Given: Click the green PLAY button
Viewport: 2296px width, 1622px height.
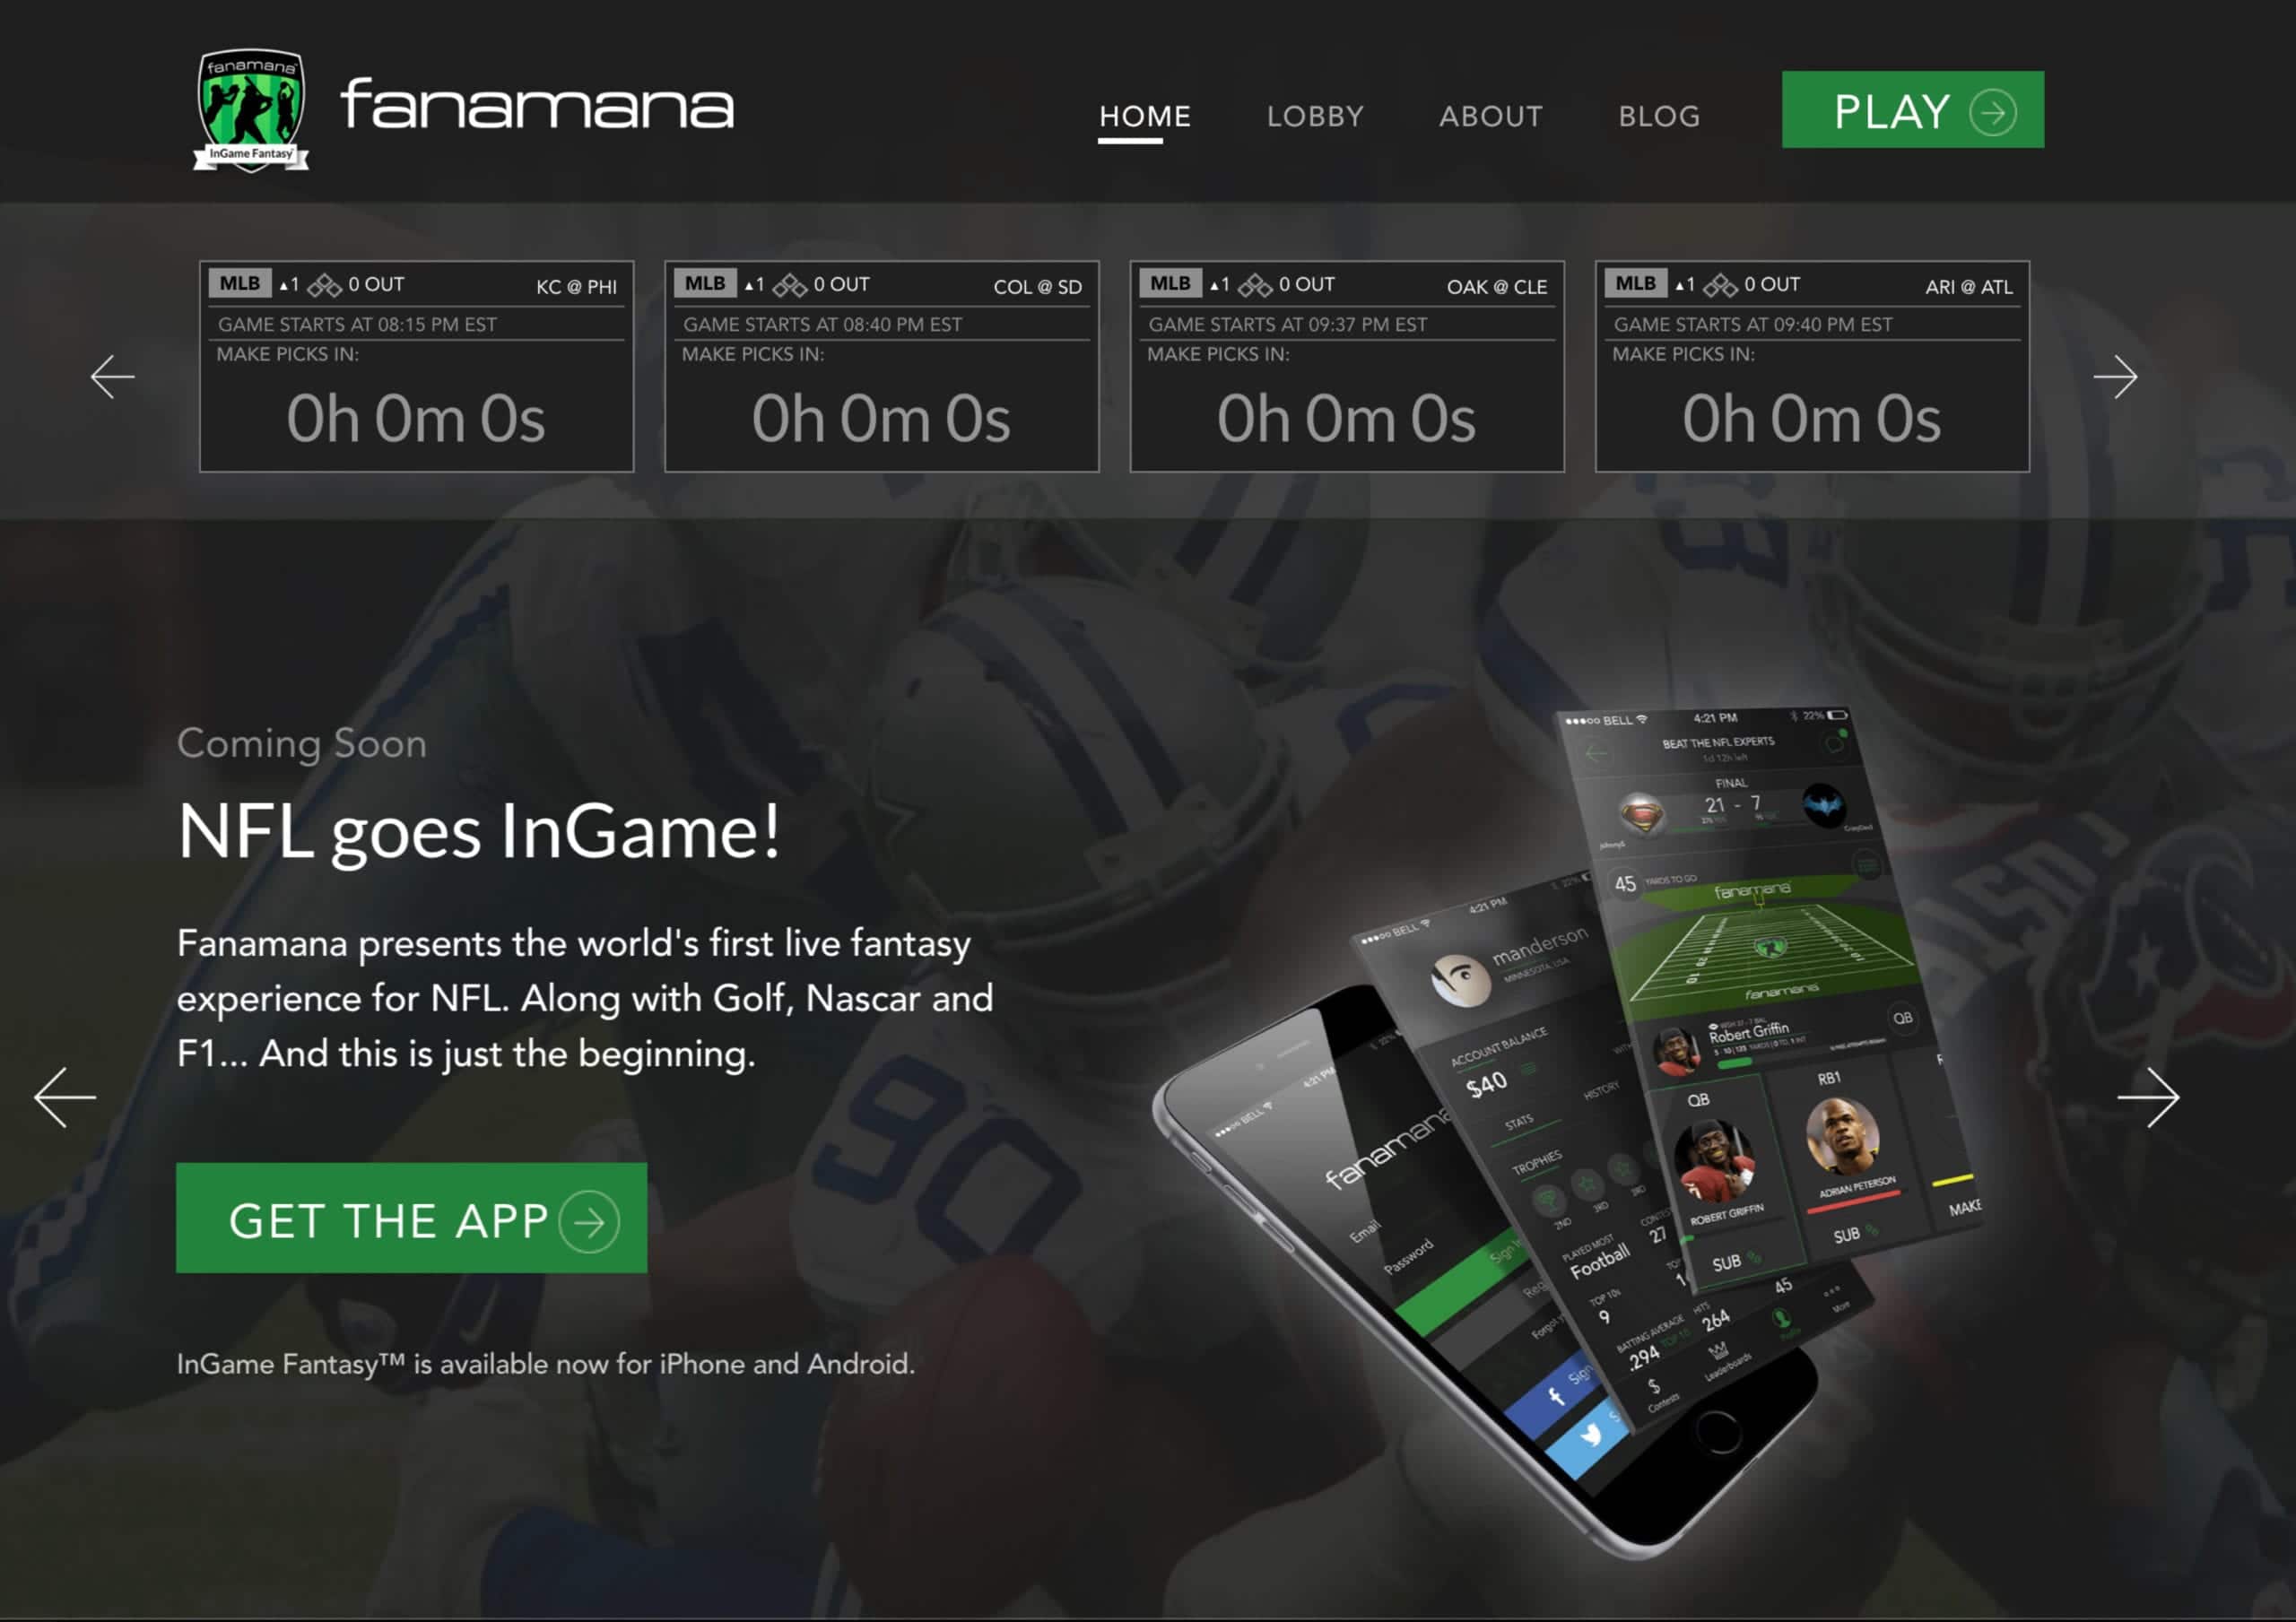Looking at the screenshot, I should click(1913, 110).
